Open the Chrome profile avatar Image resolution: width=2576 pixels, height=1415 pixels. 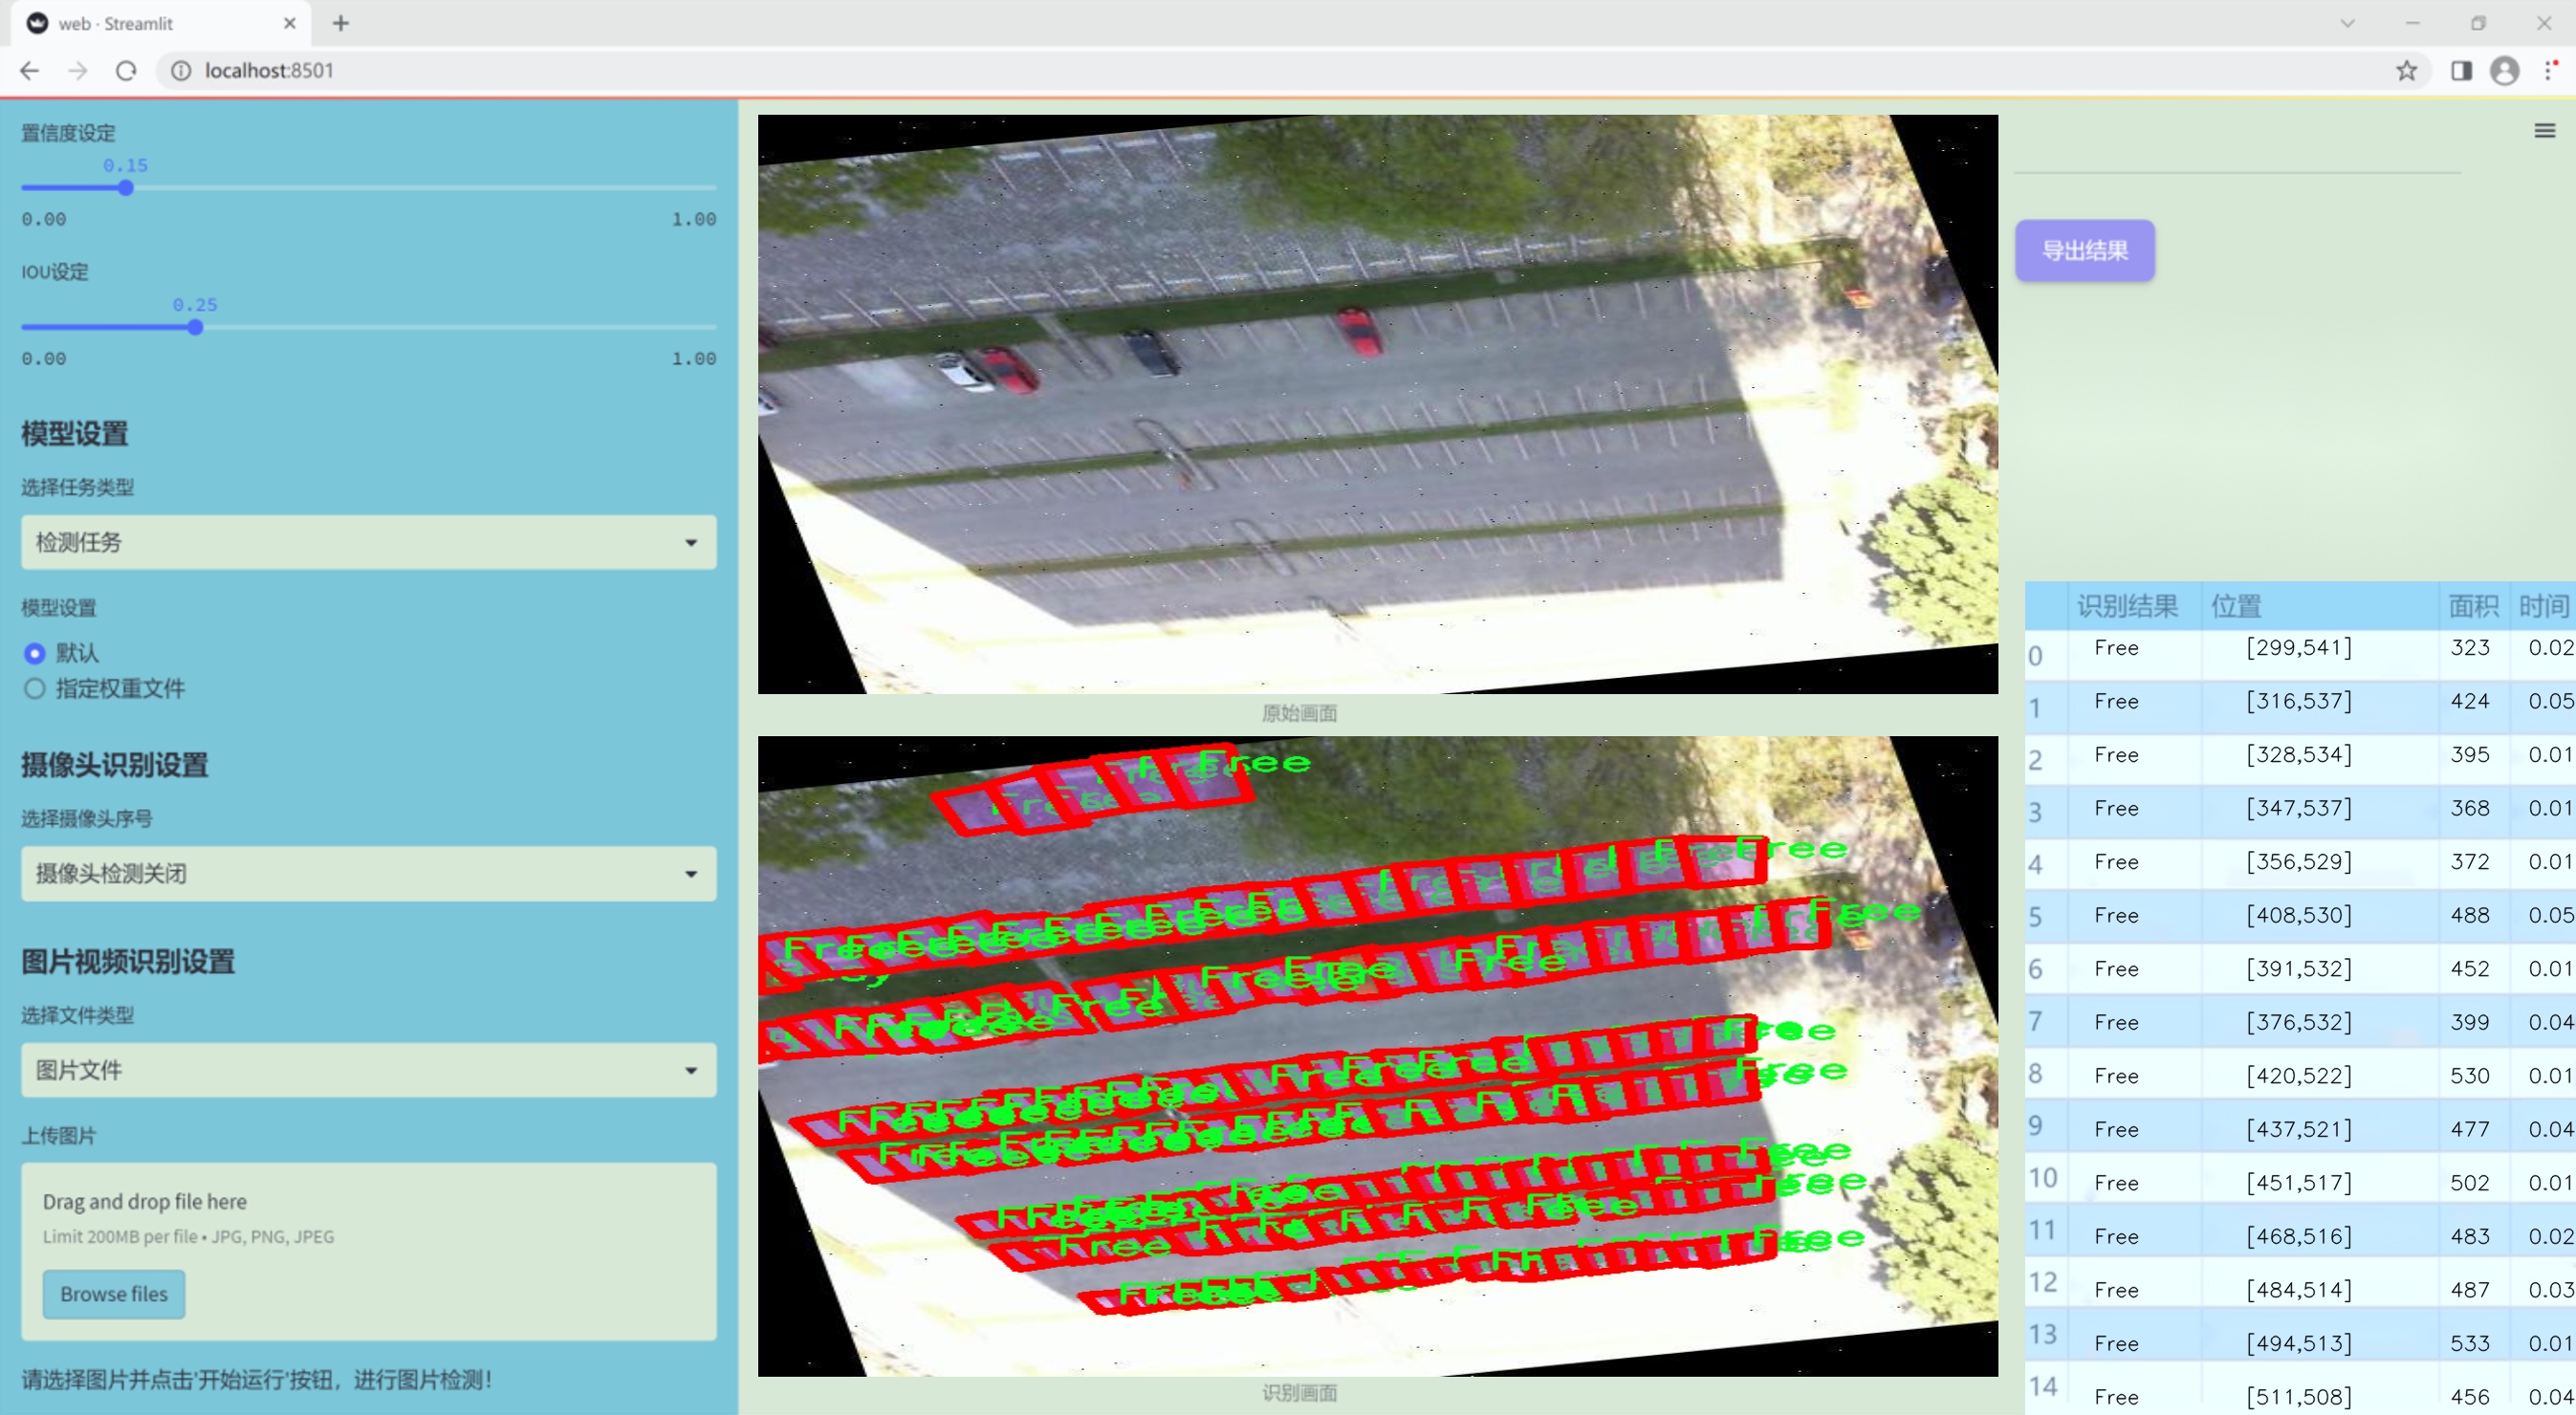point(2504,71)
